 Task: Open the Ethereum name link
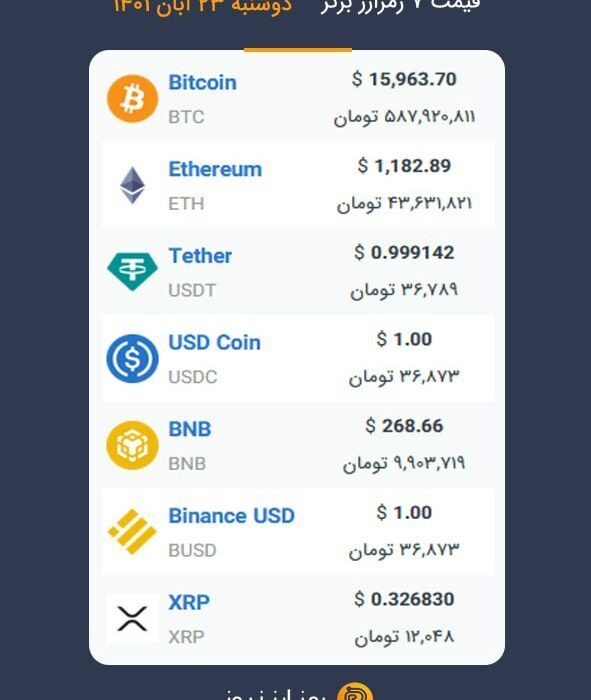pyautogui.click(x=215, y=169)
